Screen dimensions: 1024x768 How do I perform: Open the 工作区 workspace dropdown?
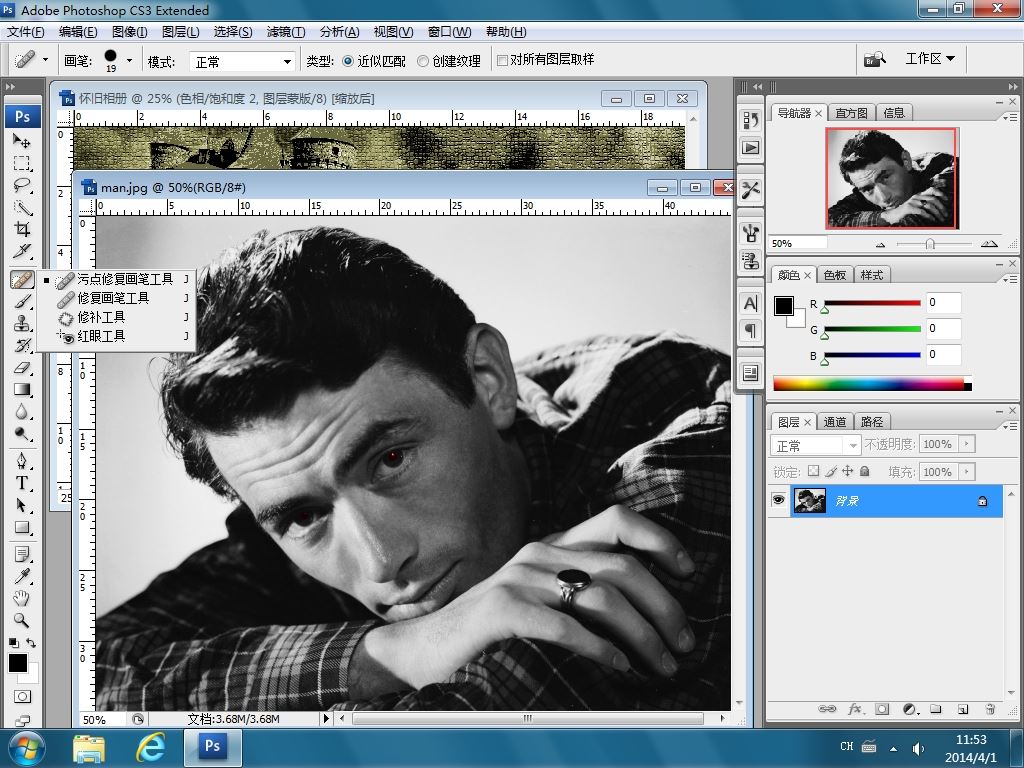pyautogui.click(x=930, y=59)
